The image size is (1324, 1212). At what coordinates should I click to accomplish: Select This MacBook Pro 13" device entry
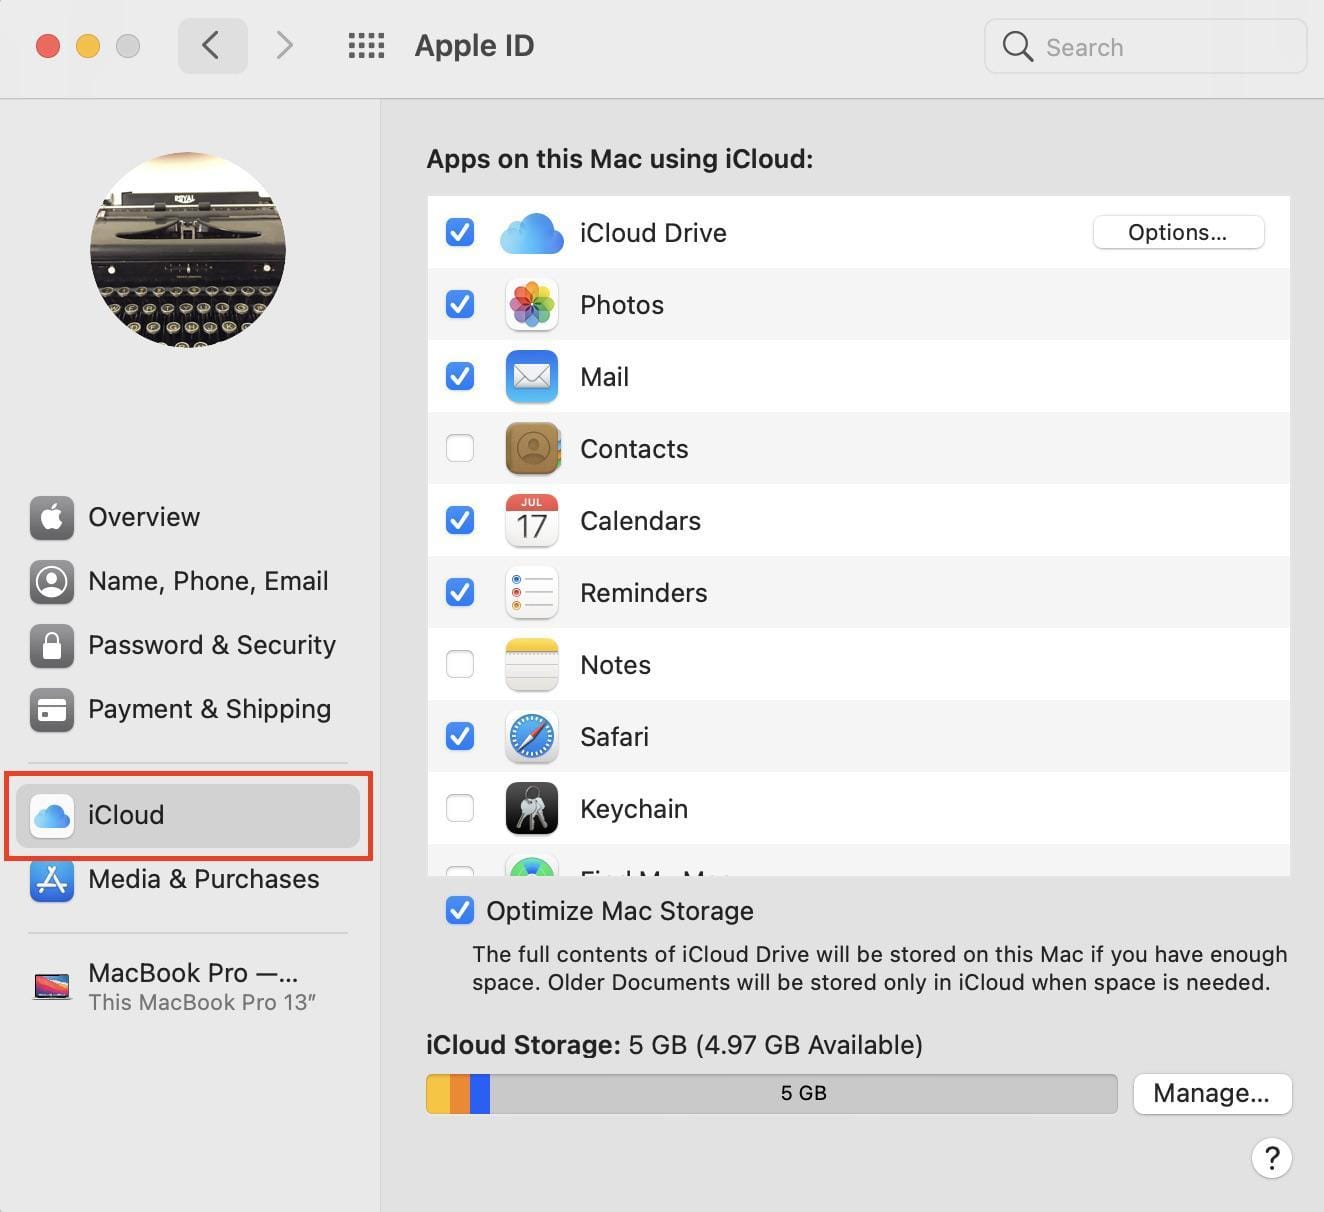188,987
